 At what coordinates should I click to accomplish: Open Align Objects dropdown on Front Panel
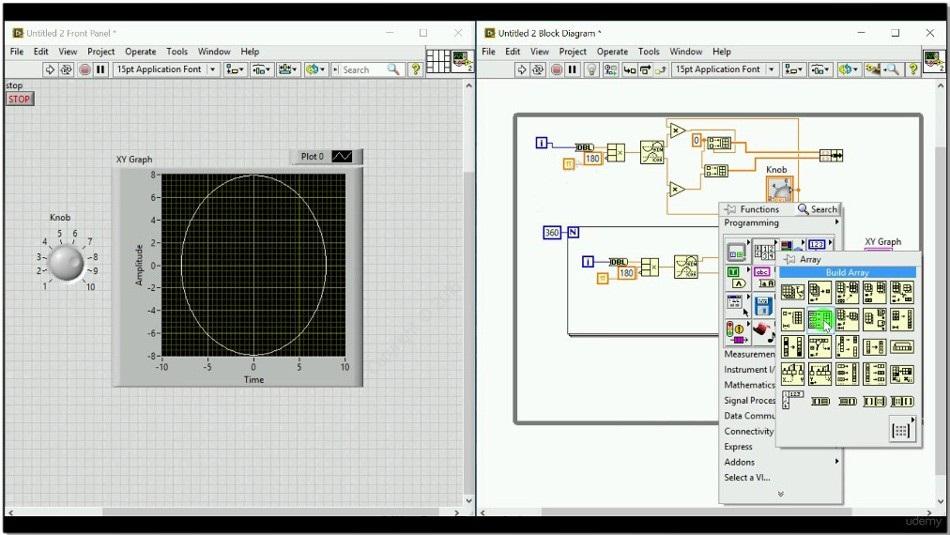click(x=234, y=70)
